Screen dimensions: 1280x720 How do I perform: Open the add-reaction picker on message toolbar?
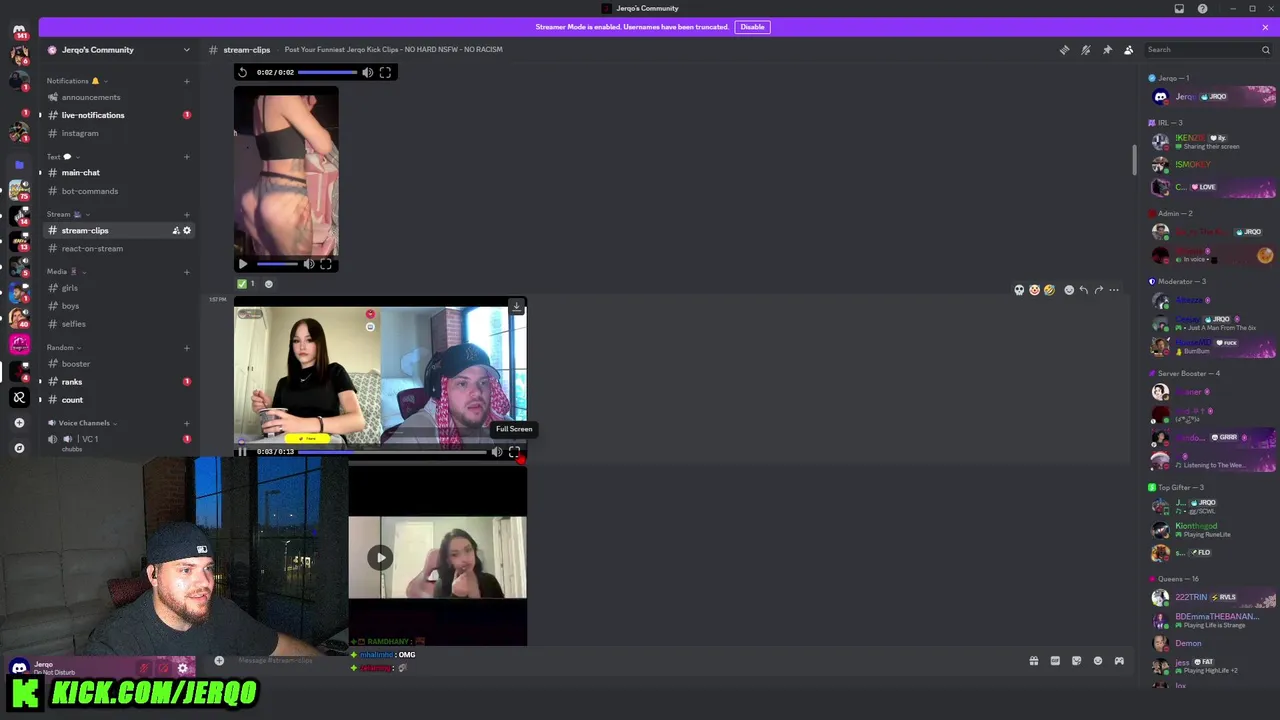click(1069, 290)
